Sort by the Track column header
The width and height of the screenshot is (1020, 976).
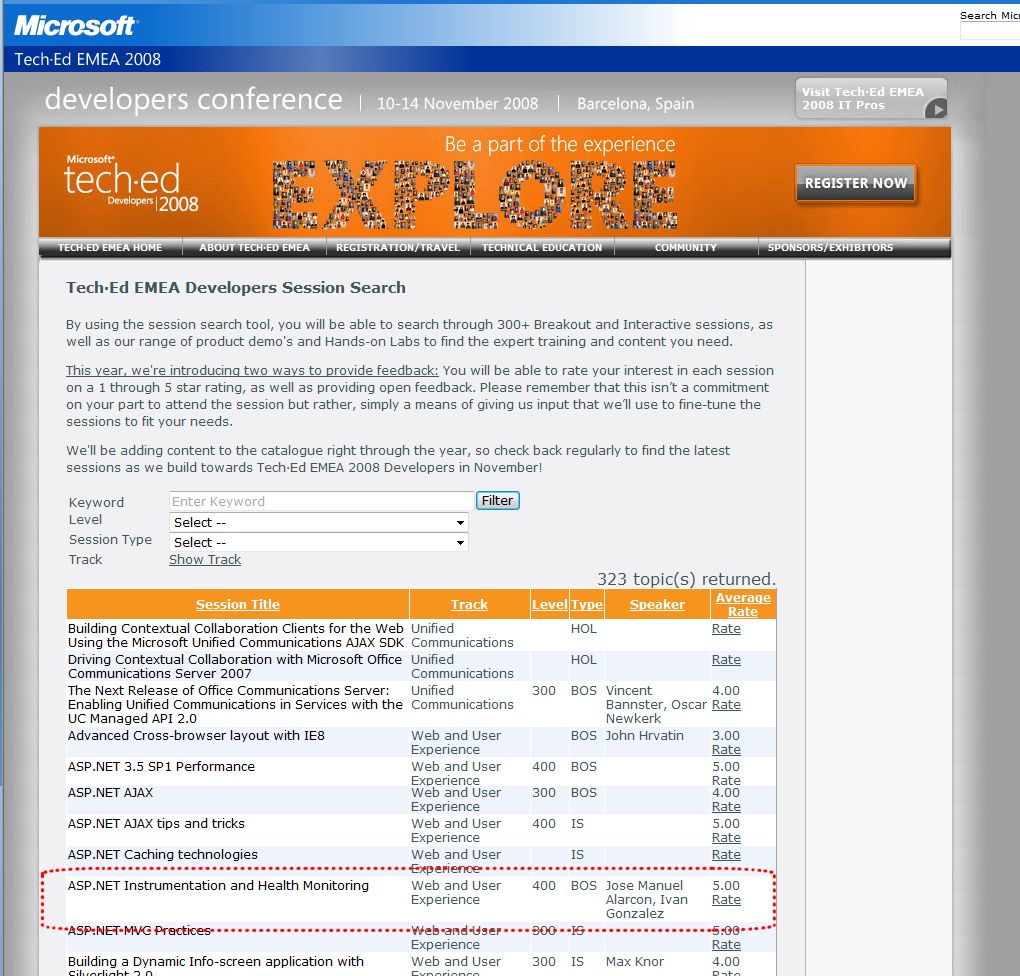pos(469,604)
